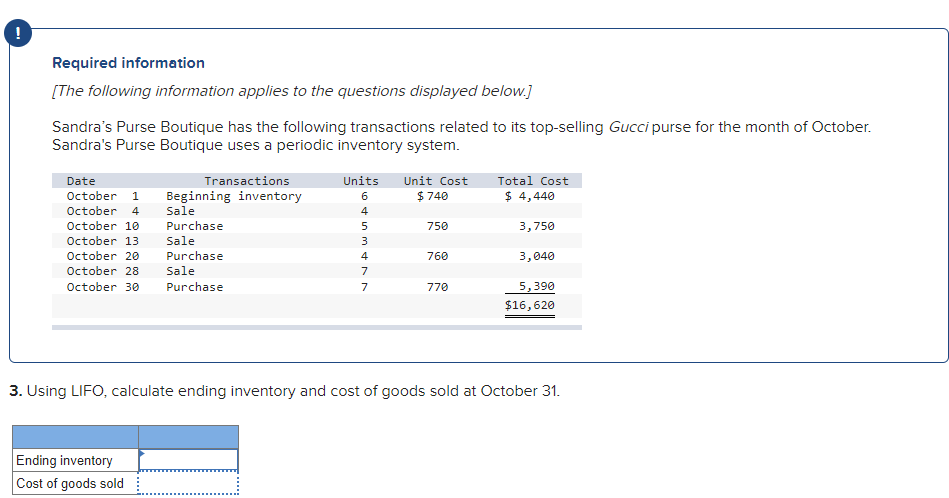The image size is (949, 498).
Task: Click the 5,390 total cost cell
Action: pos(537,286)
